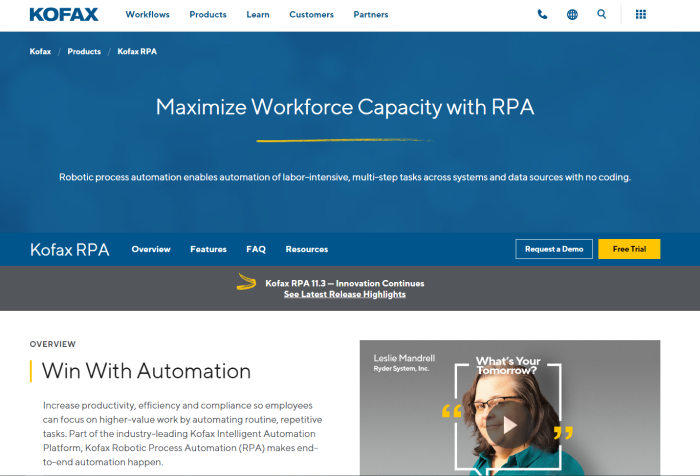
Task: Expand the Customers navigation menu
Action: click(312, 15)
